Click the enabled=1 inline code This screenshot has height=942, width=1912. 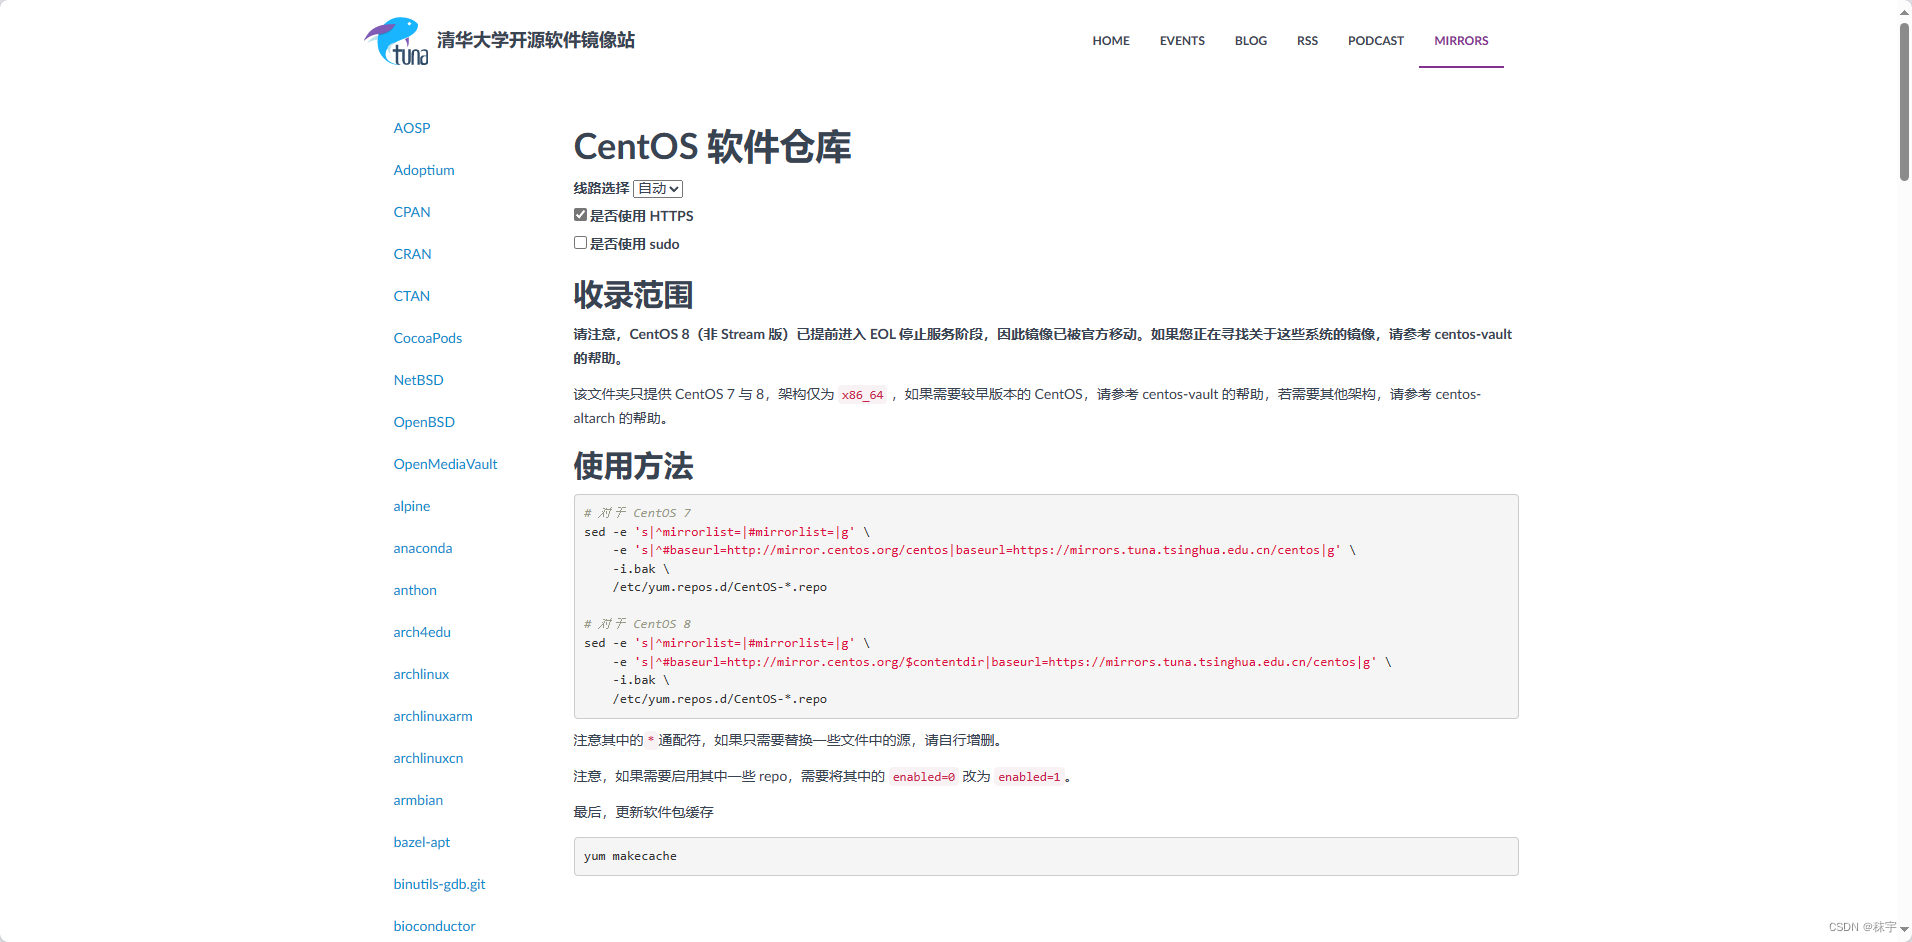coord(1029,777)
